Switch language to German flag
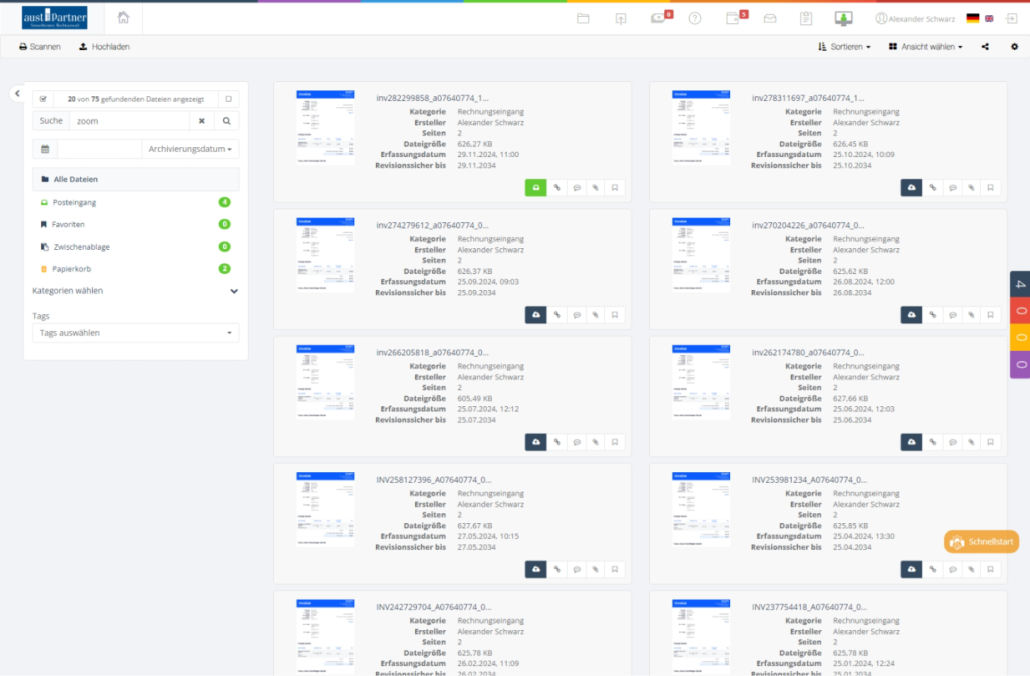 (972, 18)
